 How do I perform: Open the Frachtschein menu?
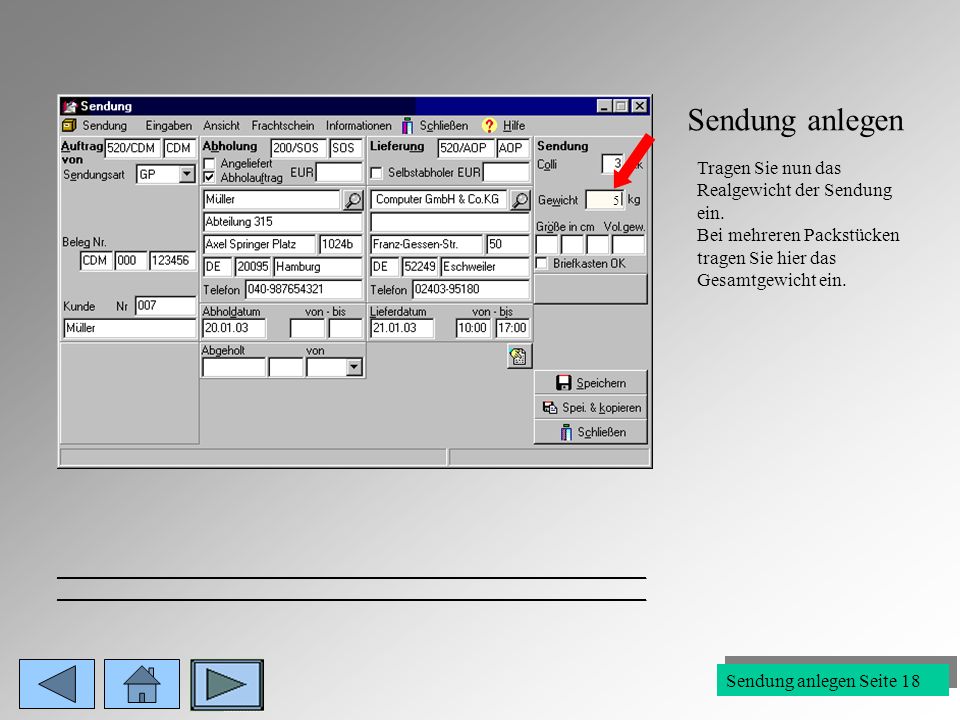point(283,126)
